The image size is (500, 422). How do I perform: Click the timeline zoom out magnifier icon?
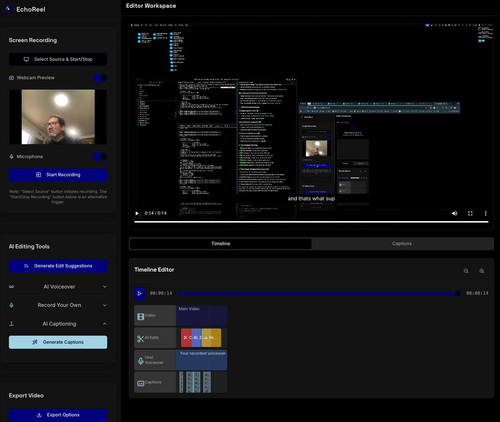(466, 271)
